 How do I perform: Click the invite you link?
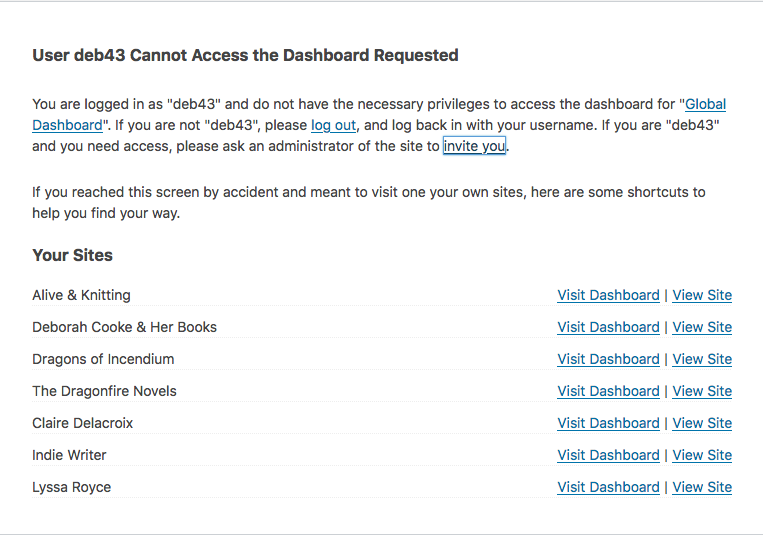(x=475, y=146)
